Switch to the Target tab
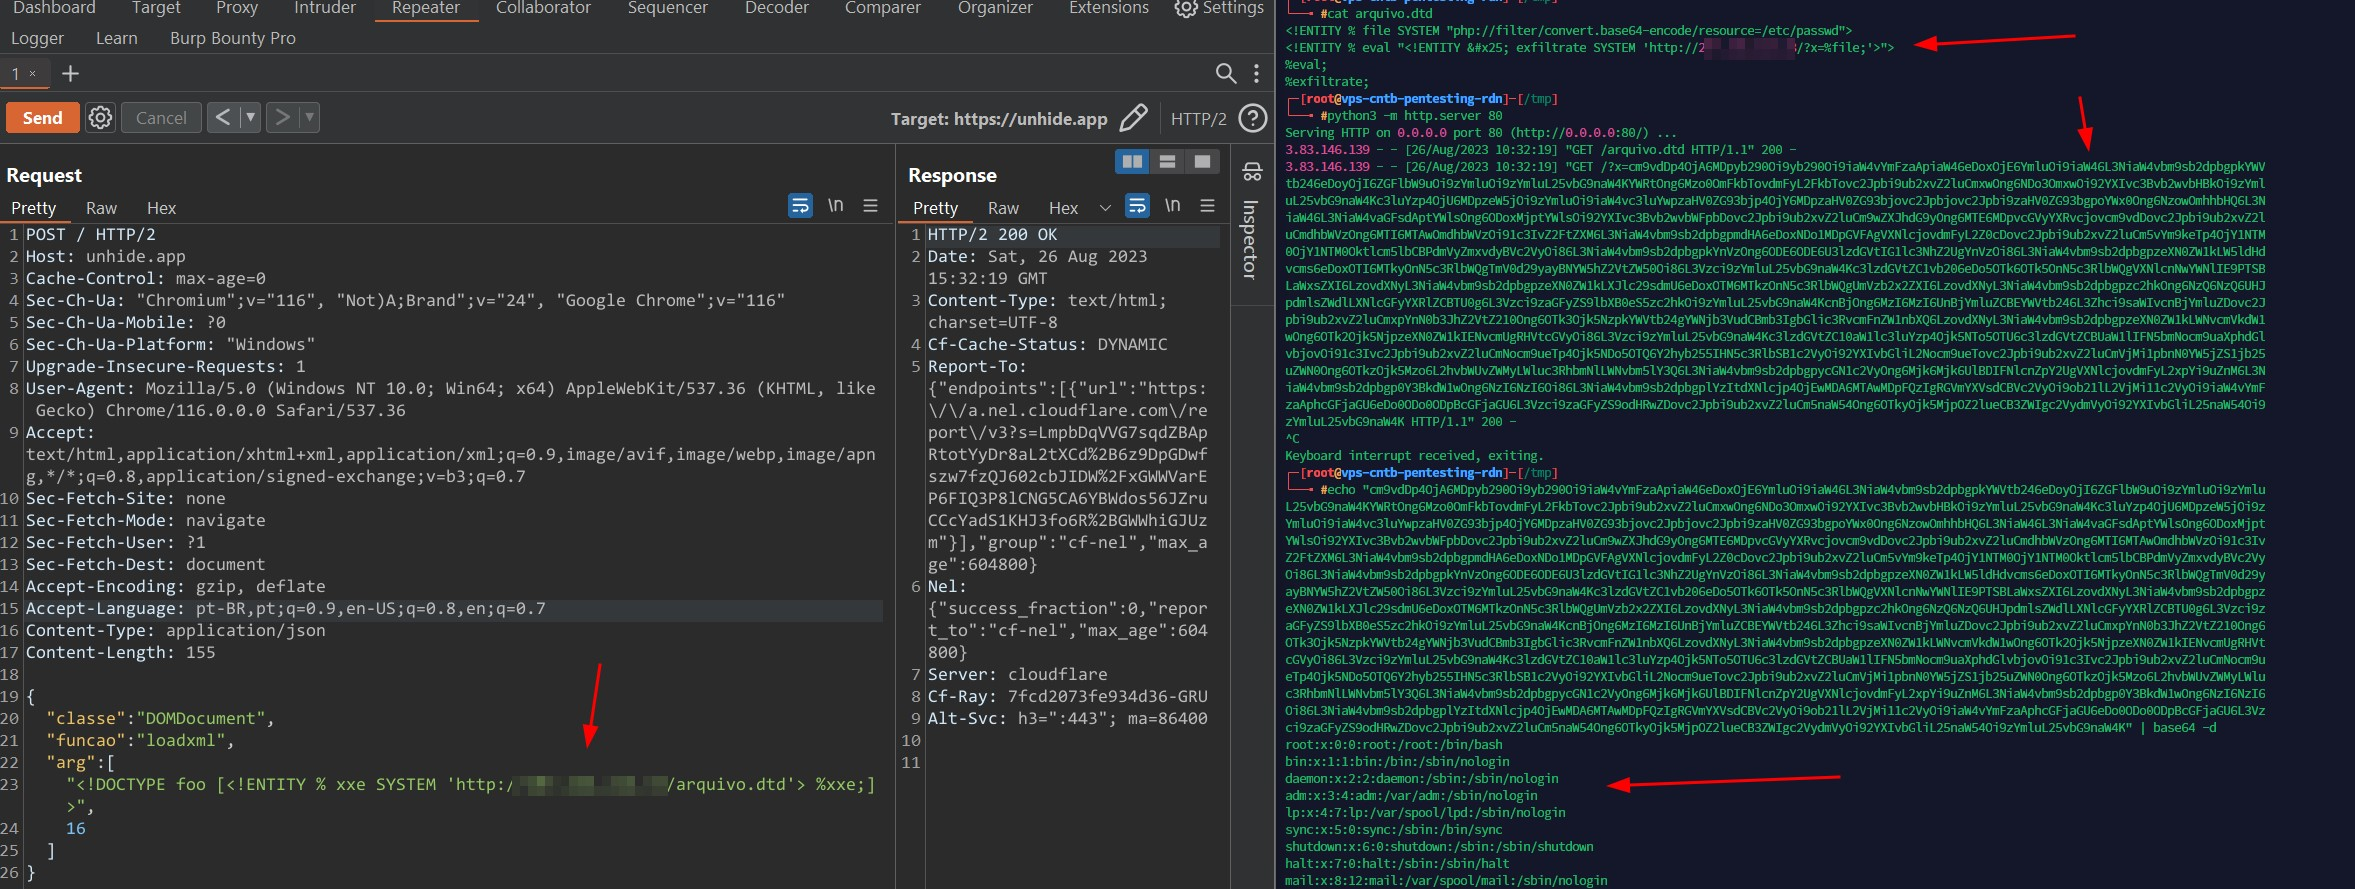The image size is (2355, 889). pyautogui.click(x=156, y=8)
